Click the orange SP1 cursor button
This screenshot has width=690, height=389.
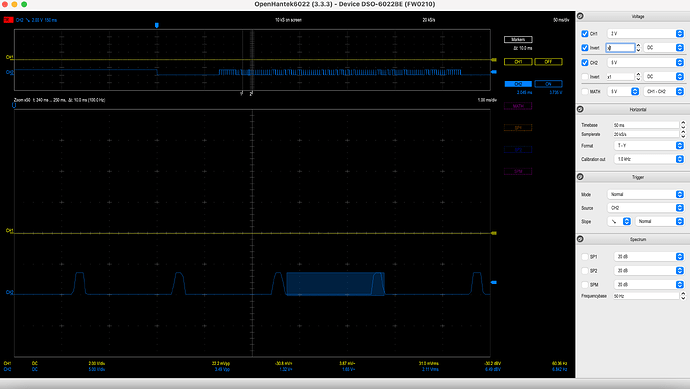(x=518, y=128)
